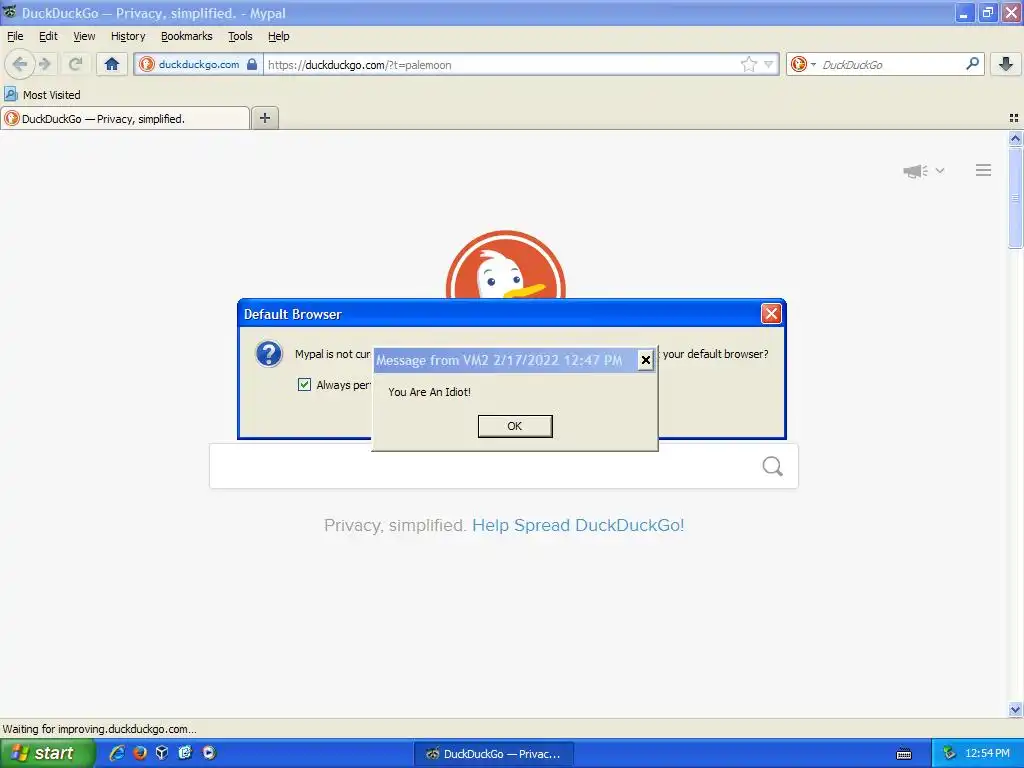Open the View menu
The width and height of the screenshot is (1024, 768).
pos(84,36)
